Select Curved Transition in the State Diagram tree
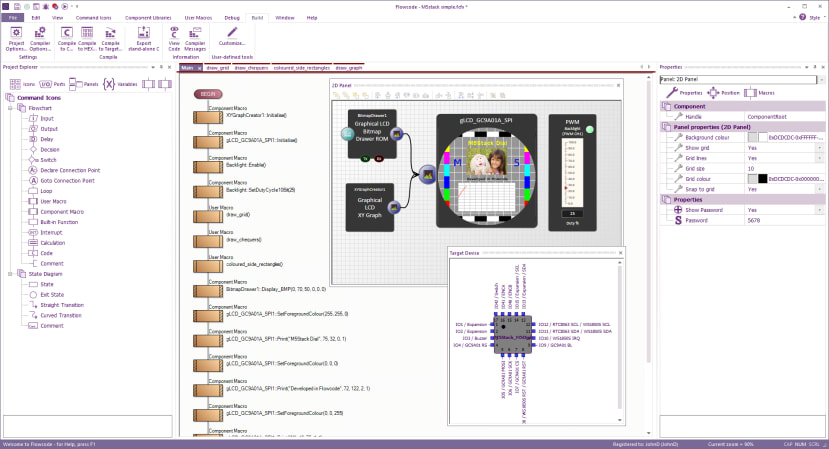The height and width of the screenshot is (449, 829). [x=61, y=315]
